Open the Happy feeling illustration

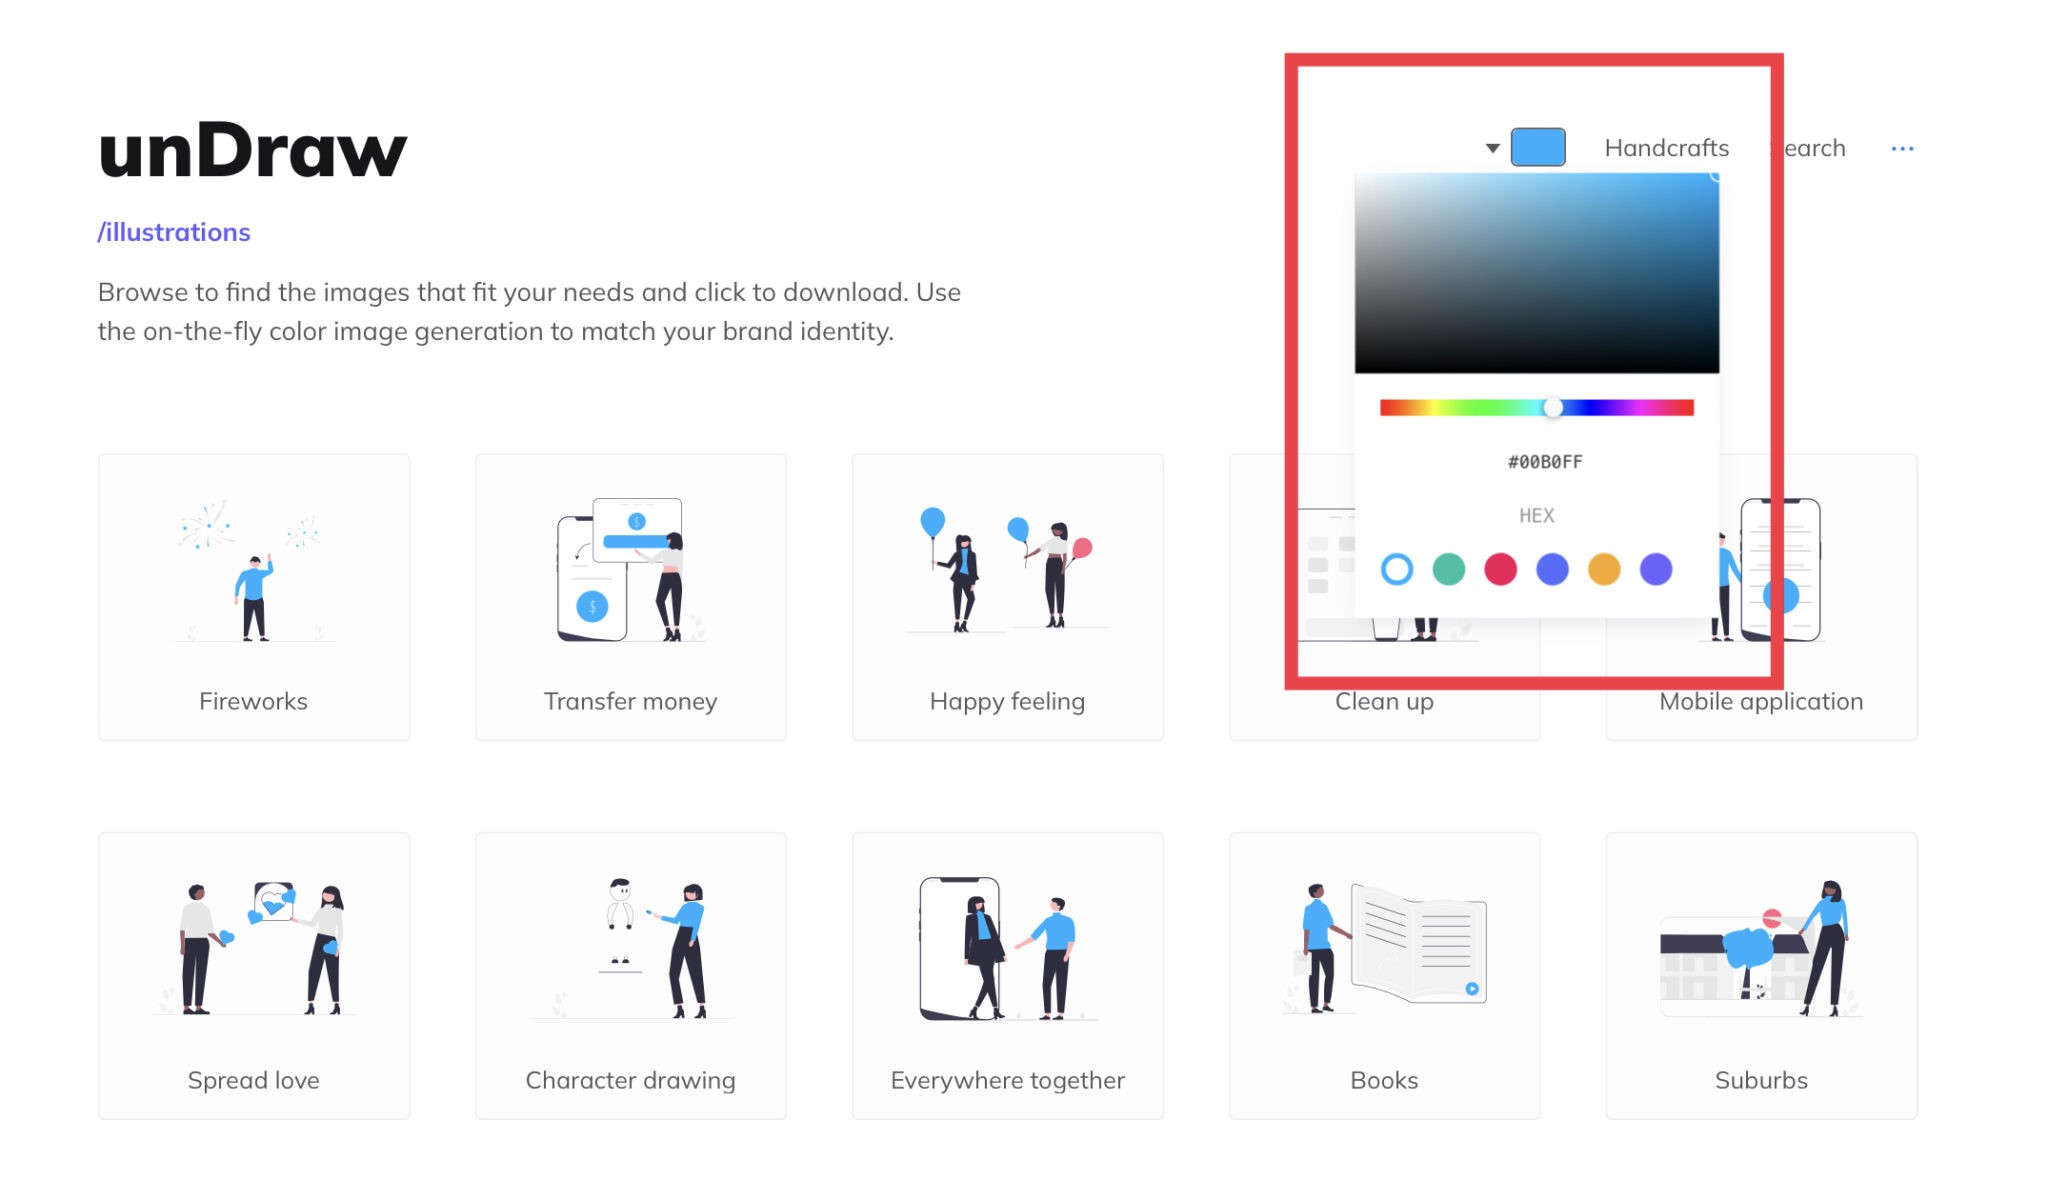[x=1007, y=597]
